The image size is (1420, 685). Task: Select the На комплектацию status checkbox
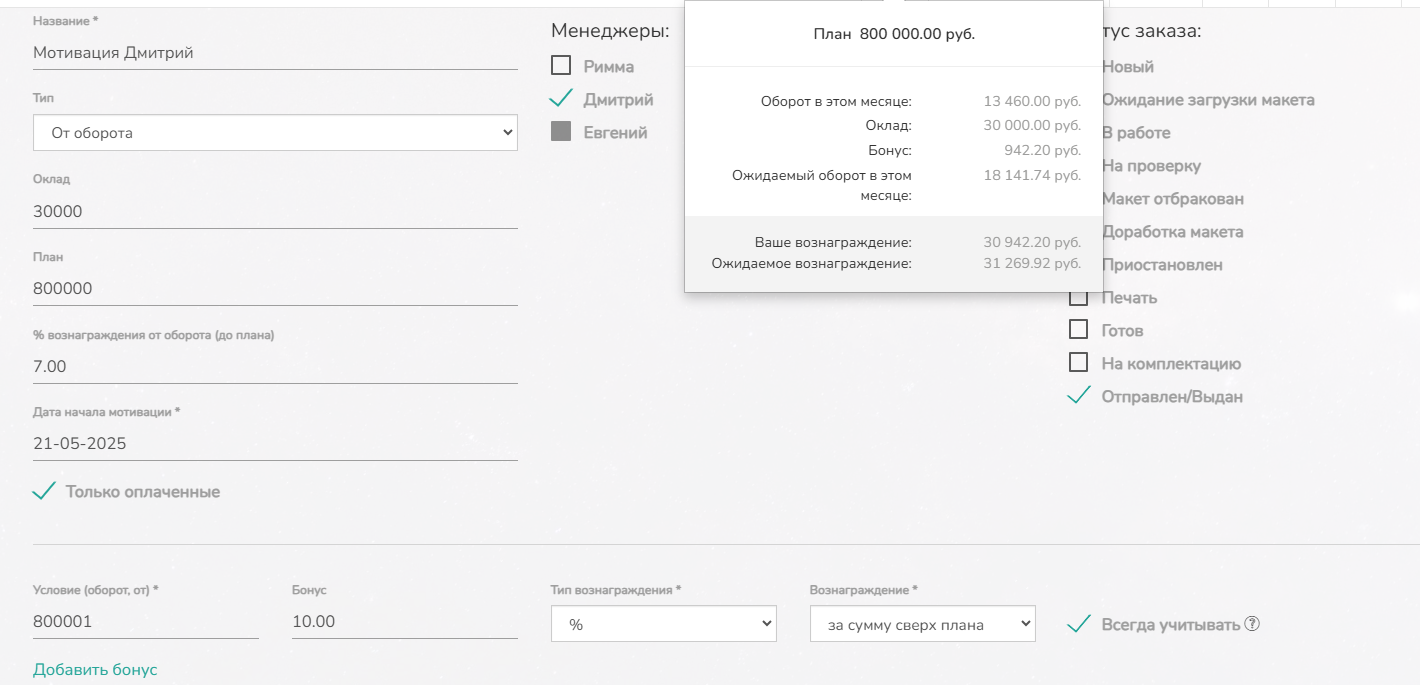[1078, 363]
